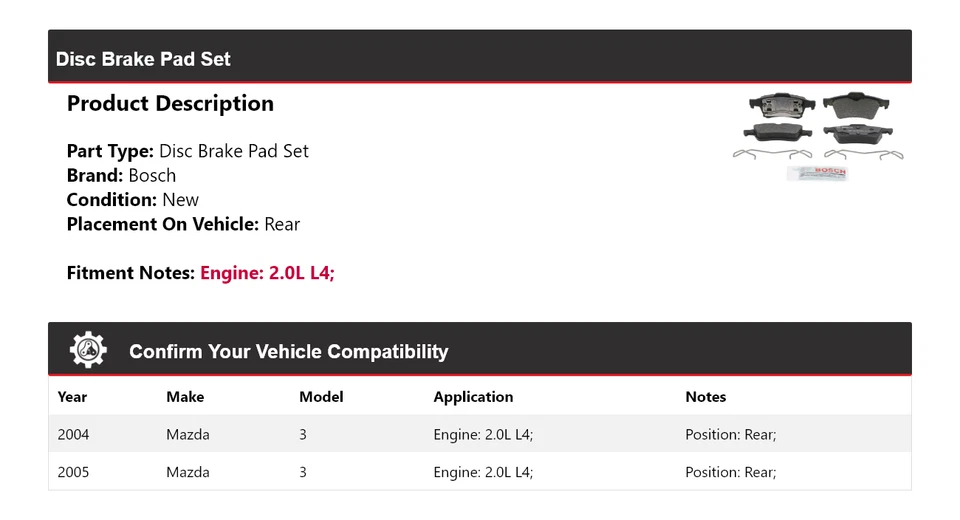Click the Disc Brake Pad Set header title
This screenshot has width=960, height=520.
tap(143, 59)
